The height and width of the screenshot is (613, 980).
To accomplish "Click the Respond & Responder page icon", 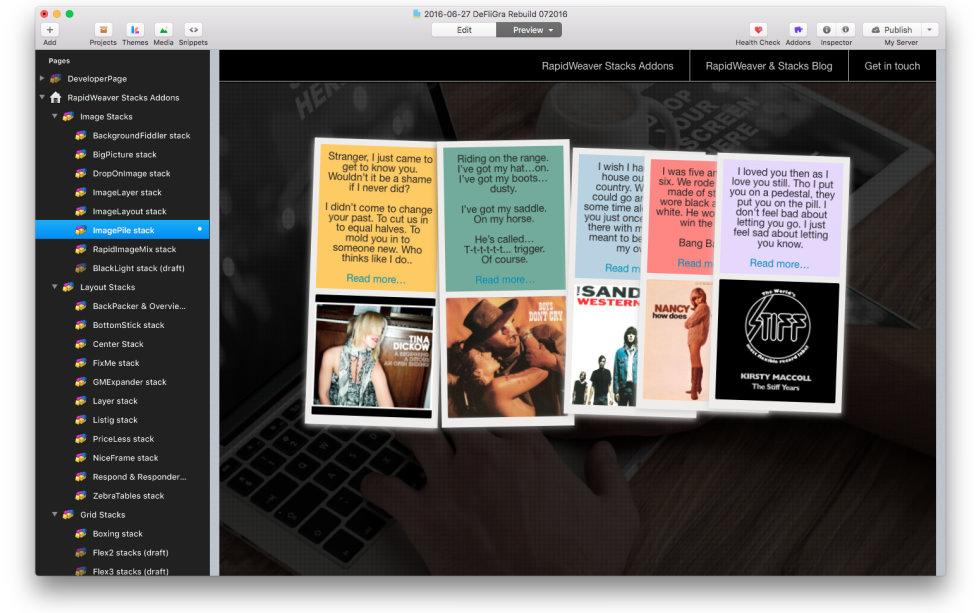I will tap(81, 477).
